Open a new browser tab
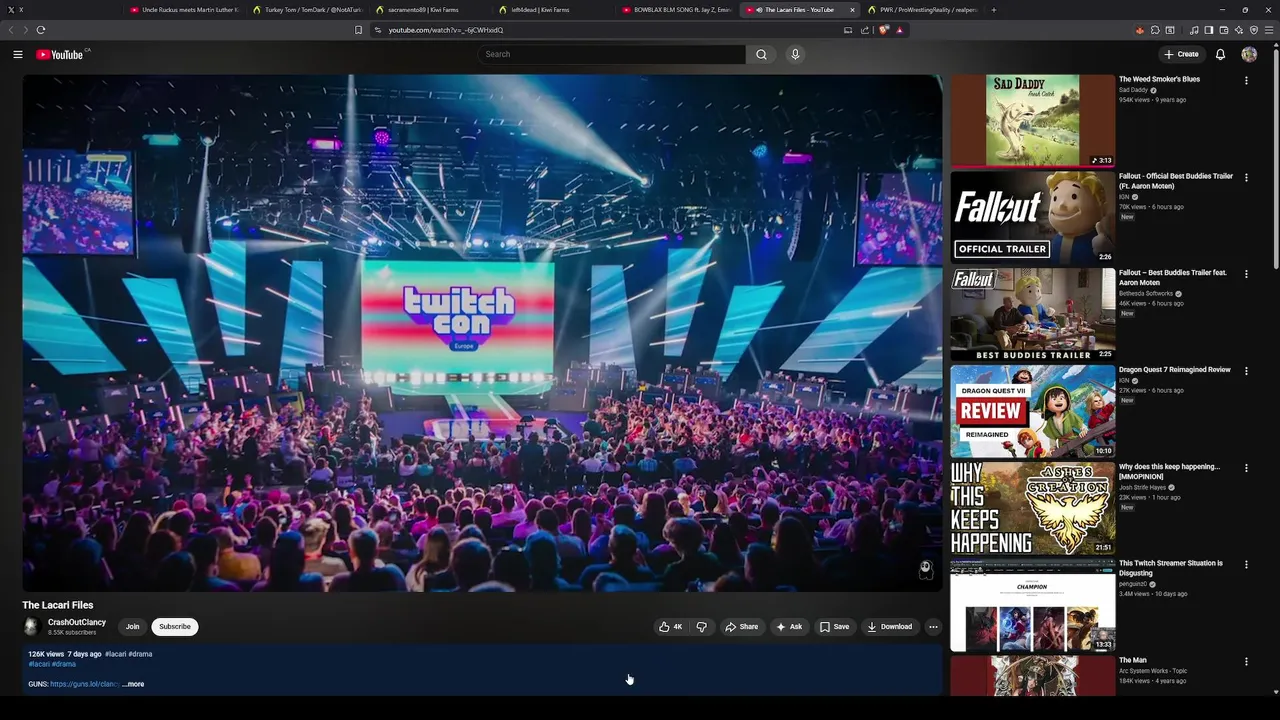 993,10
